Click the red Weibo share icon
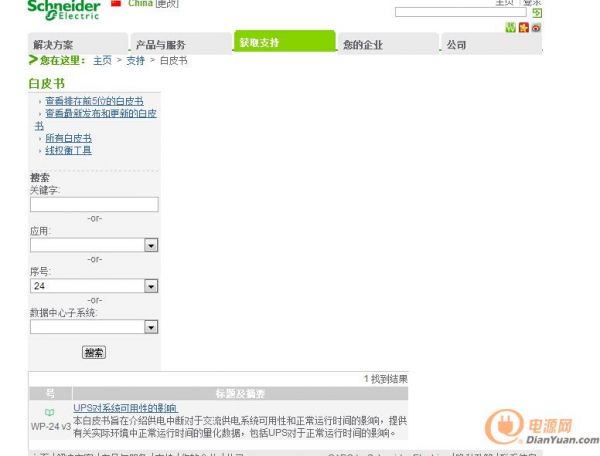 pos(537,27)
